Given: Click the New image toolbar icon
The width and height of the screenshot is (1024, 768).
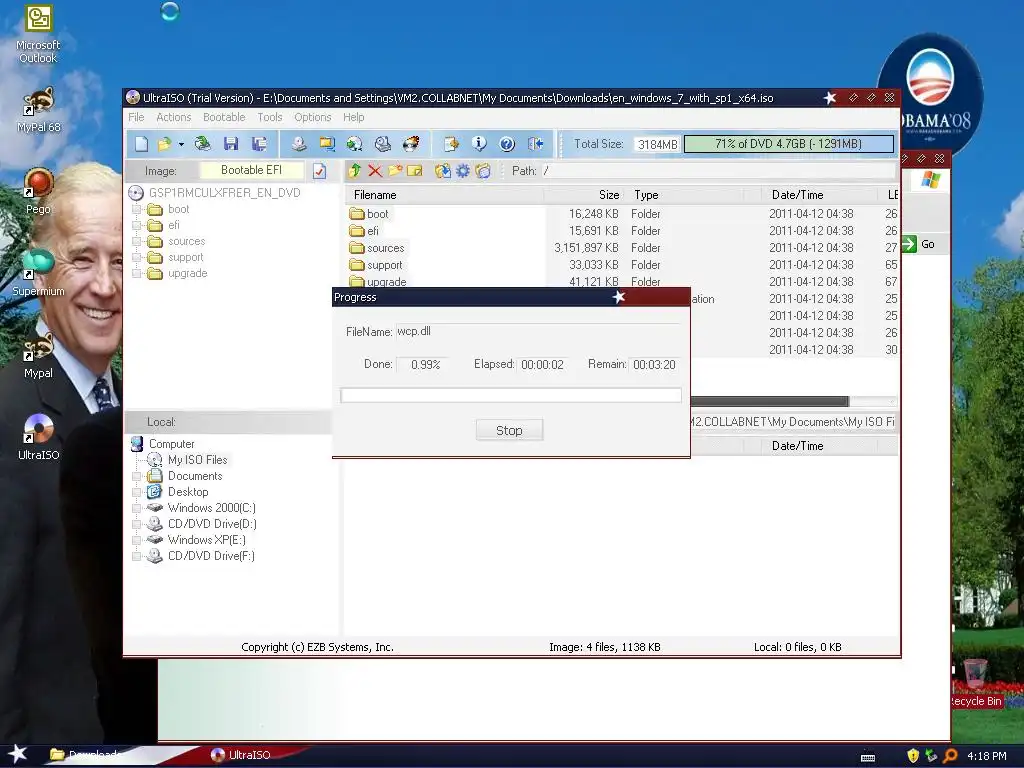Looking at the screenshot, I should pos(141,144).
